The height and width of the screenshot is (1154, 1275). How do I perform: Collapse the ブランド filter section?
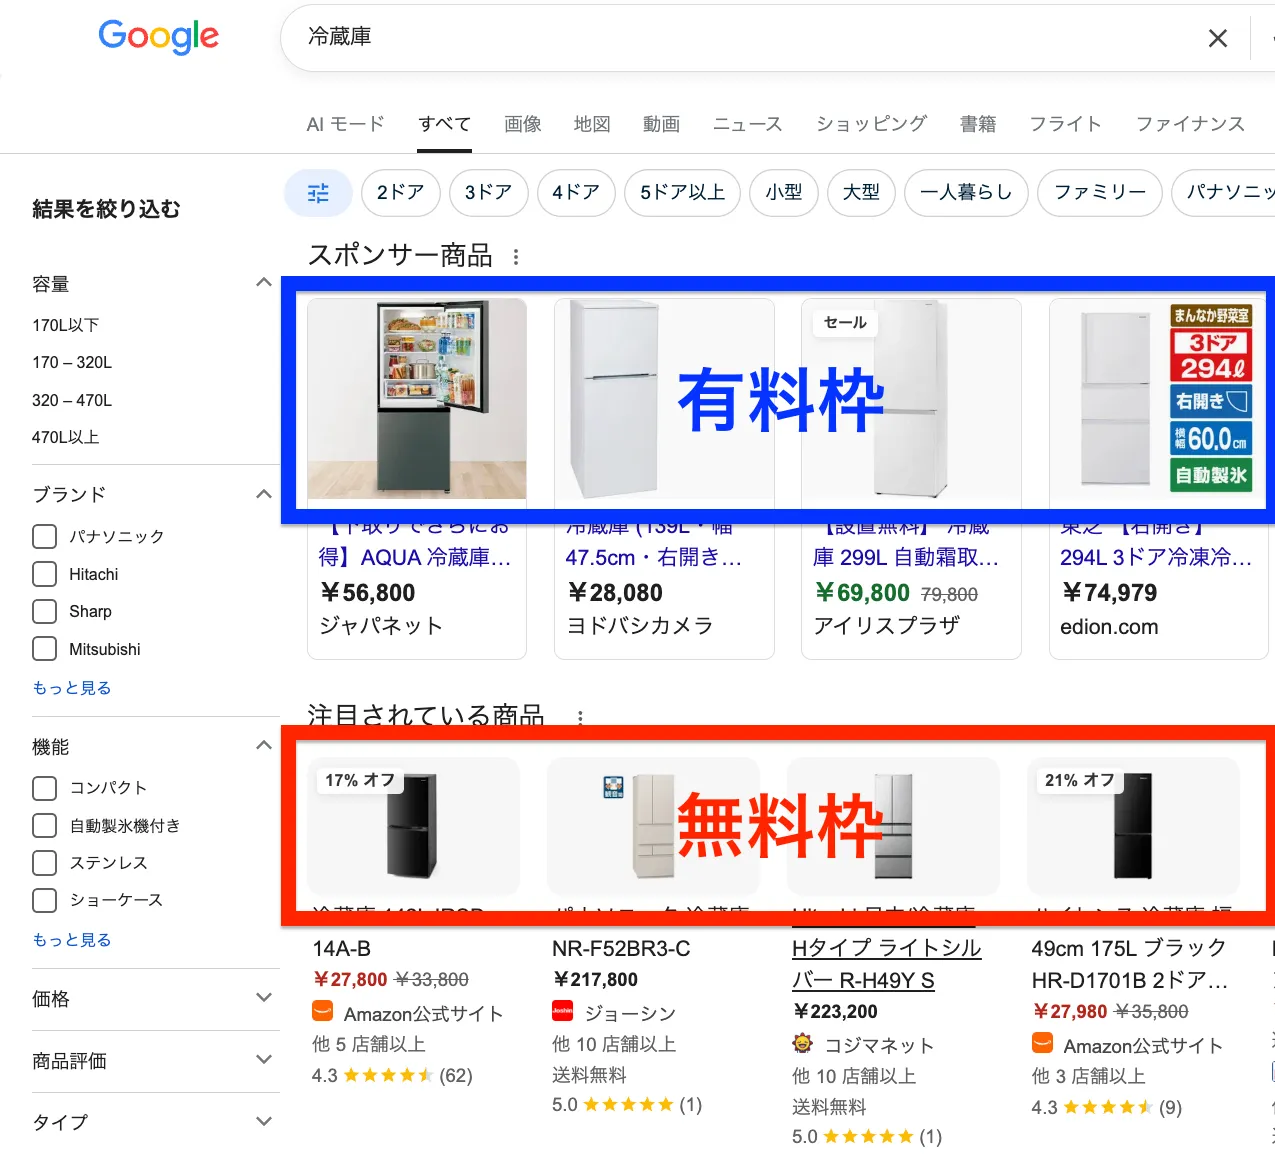coord(264,494)
